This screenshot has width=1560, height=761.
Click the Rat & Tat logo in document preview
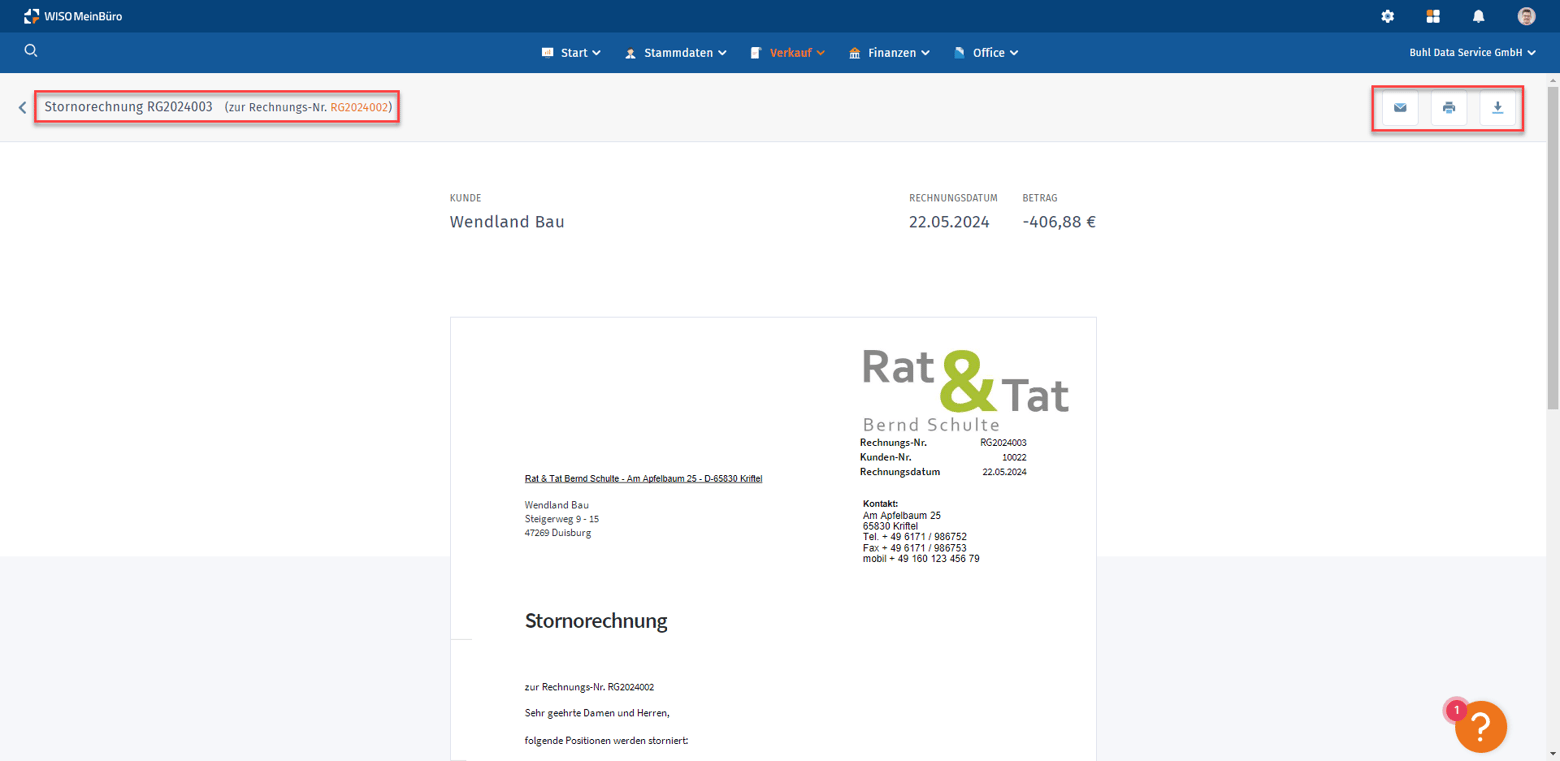pyautogui.click(x=965, y=389)
